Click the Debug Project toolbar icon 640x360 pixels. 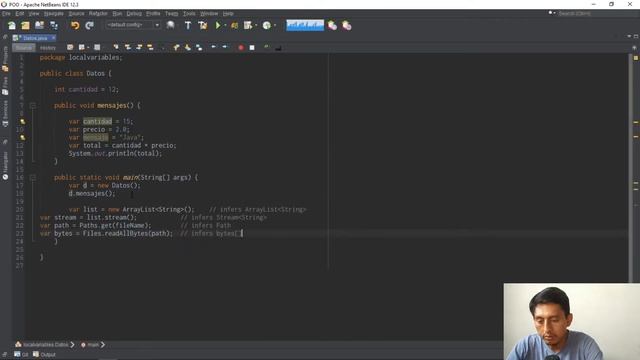coord(234,25)
